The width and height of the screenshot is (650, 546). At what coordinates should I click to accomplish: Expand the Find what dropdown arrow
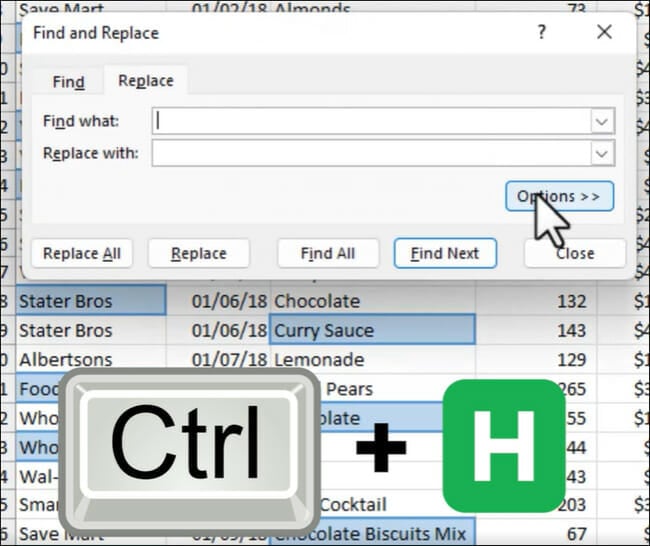coord(602,121)
